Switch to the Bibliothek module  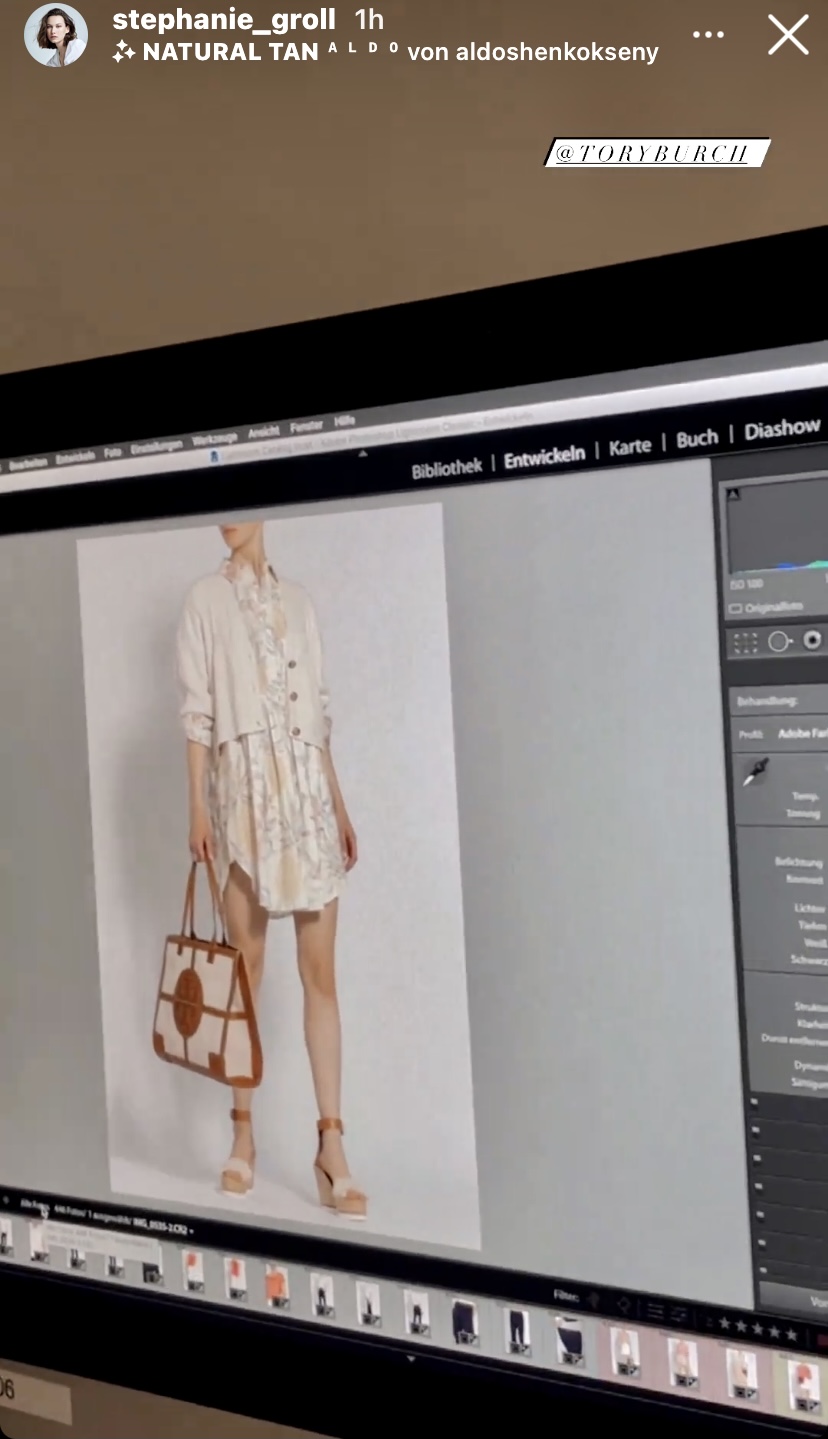click(447, 468)
